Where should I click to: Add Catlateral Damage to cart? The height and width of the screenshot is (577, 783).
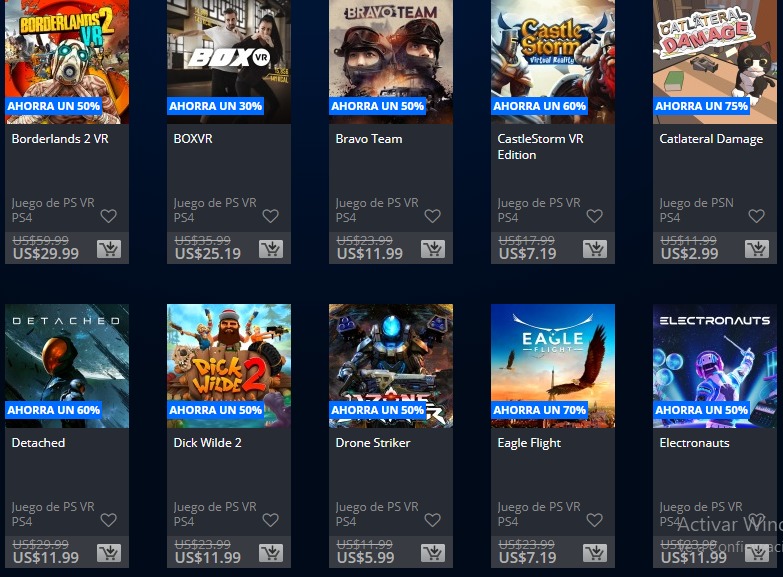point(757,249)
